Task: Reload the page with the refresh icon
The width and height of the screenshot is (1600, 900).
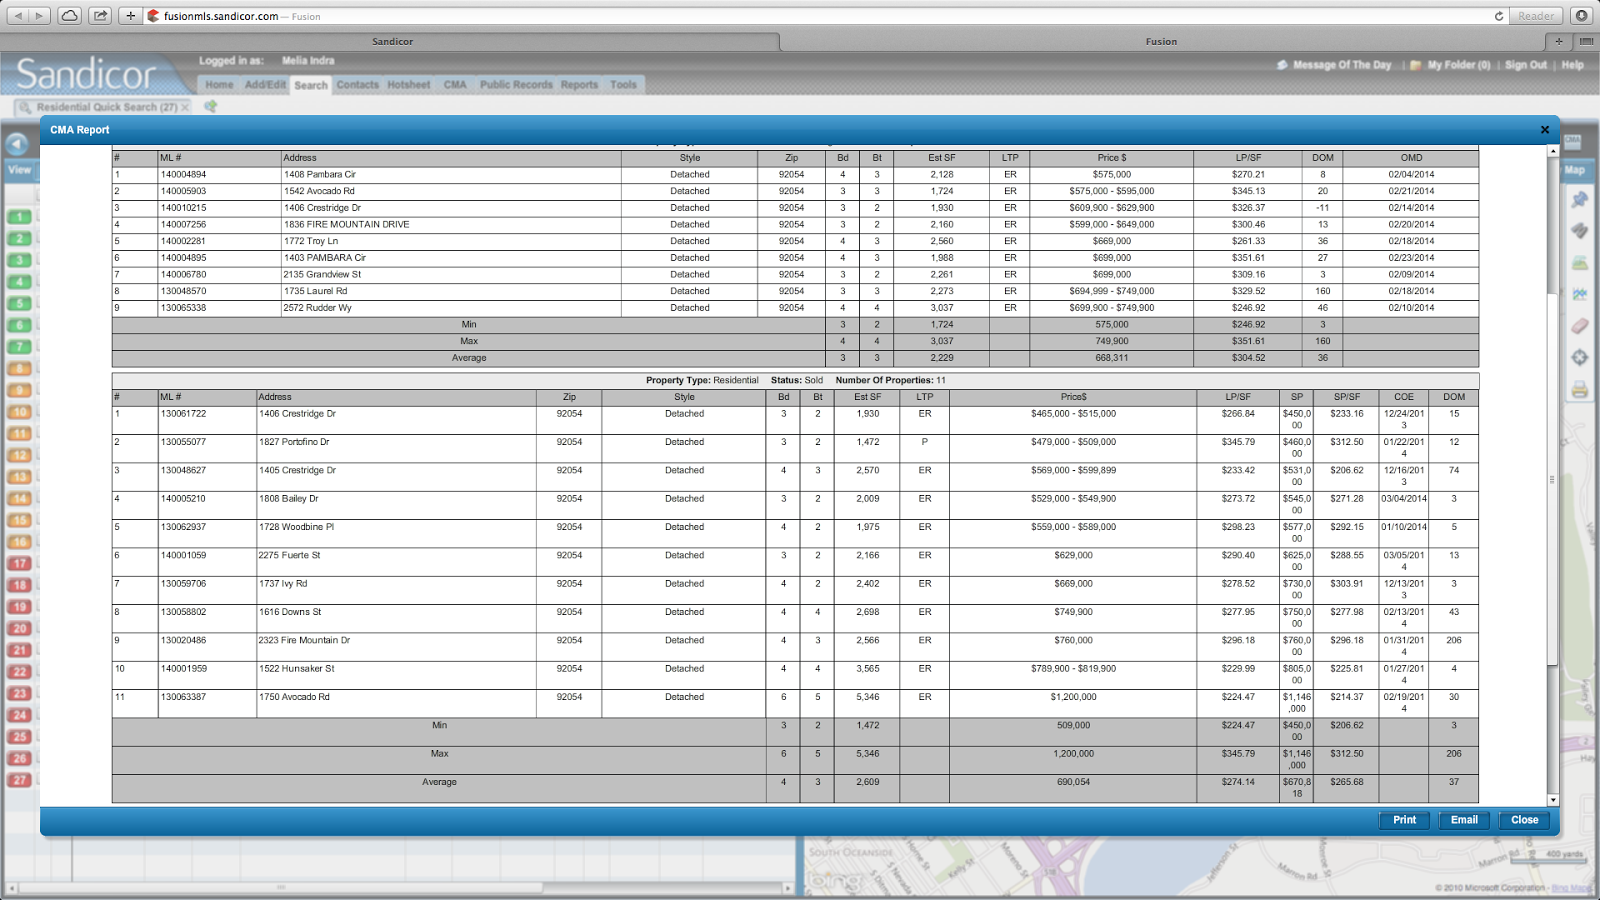Action: click(1499, 16)
